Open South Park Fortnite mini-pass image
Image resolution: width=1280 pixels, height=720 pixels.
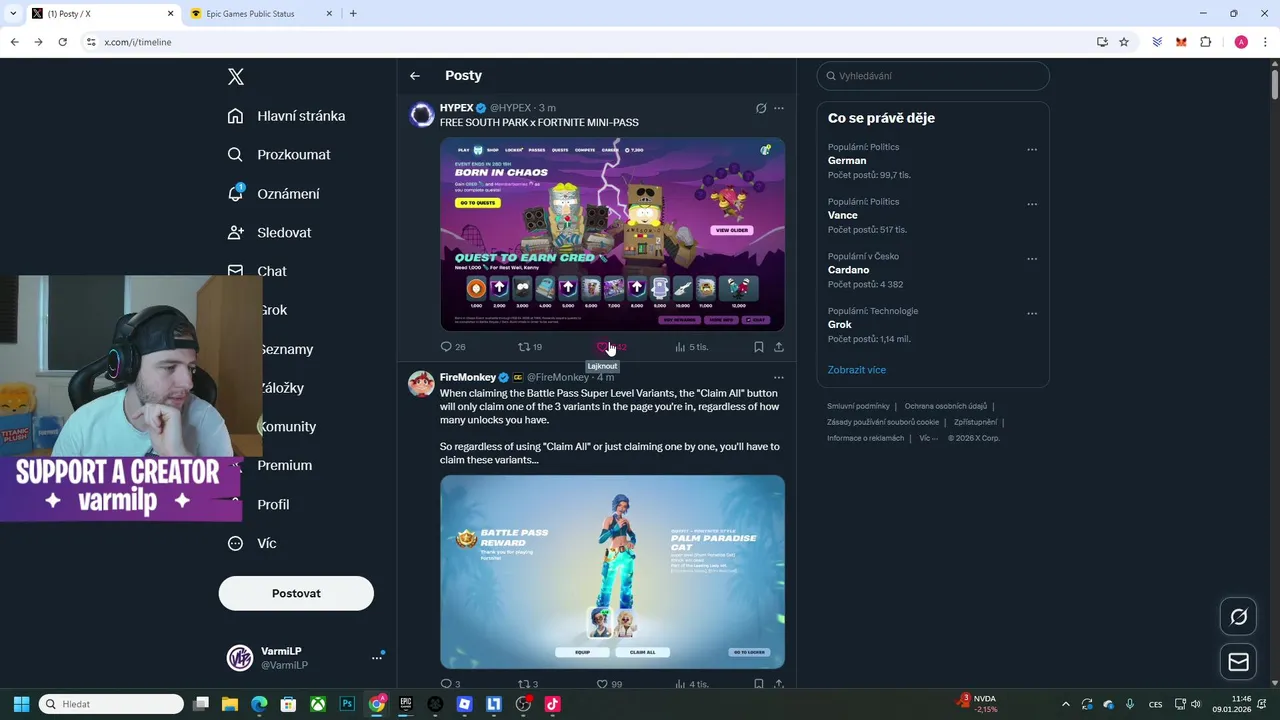click(x=612, y=234)
